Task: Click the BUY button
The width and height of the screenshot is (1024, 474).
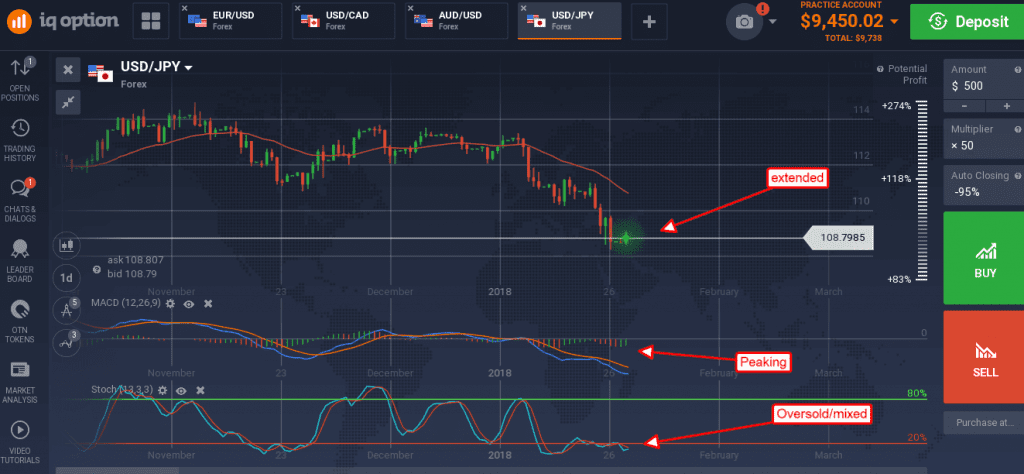Action: (984, 258)
